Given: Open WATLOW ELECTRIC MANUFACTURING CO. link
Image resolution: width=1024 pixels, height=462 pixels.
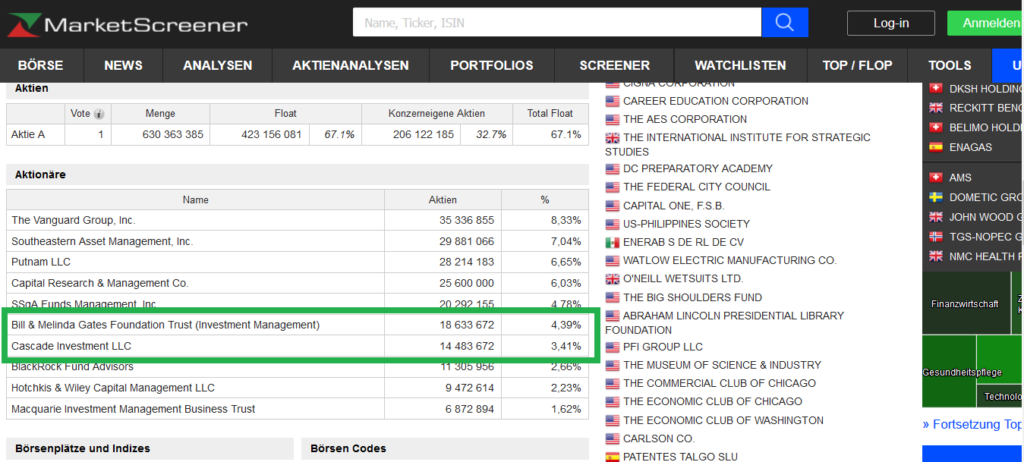Looking at the screenshot, I should 729,261.
